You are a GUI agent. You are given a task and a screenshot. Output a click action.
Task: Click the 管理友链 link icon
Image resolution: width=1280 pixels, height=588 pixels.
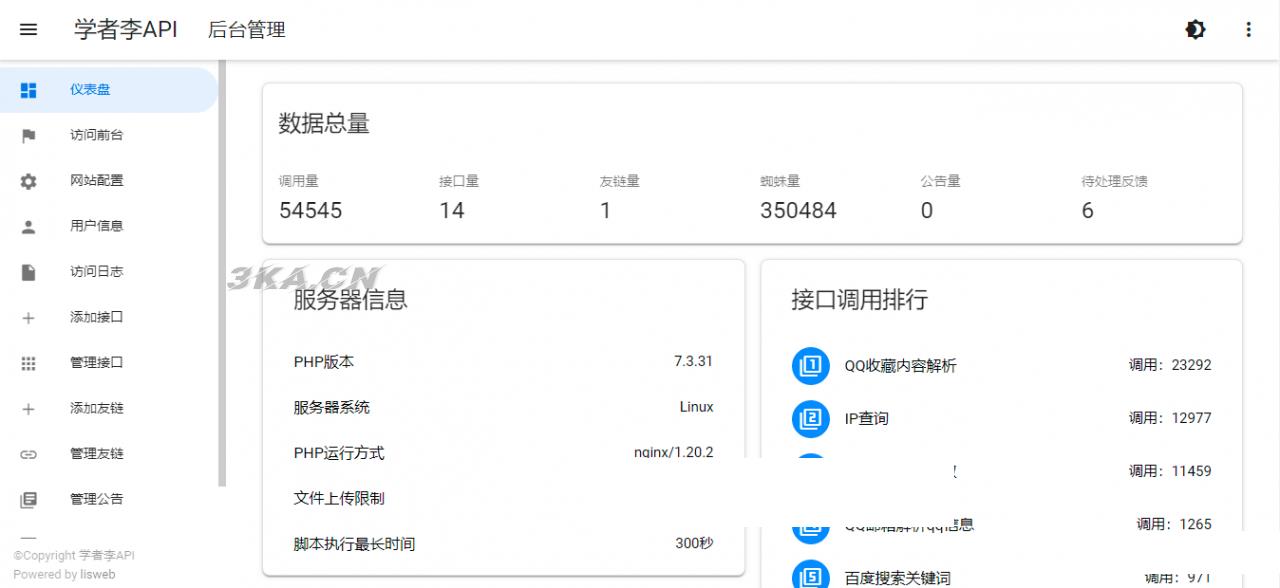[x=28, y=453]
